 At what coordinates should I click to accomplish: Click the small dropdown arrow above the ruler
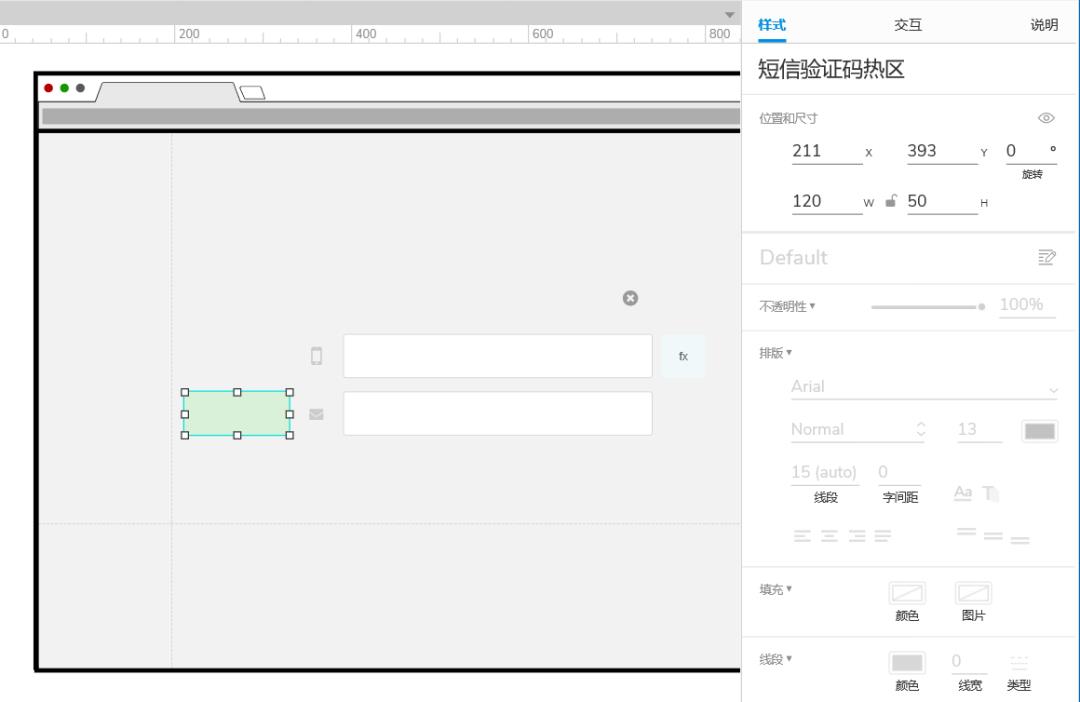coord(729,15)
